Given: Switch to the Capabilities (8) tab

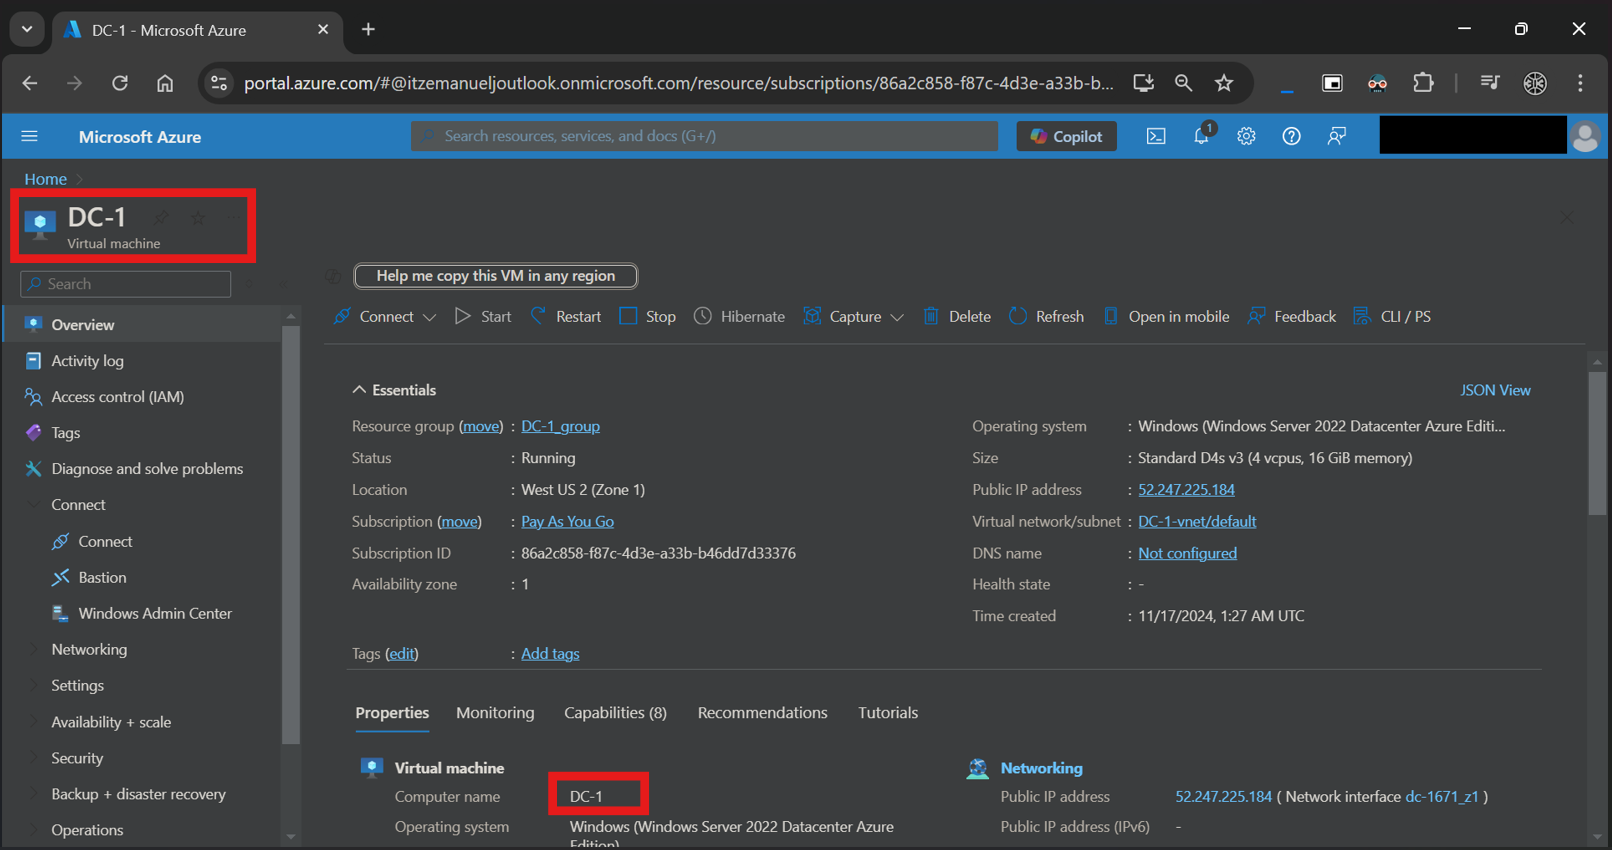Looking at the screenshot, I should pos(615,713).
